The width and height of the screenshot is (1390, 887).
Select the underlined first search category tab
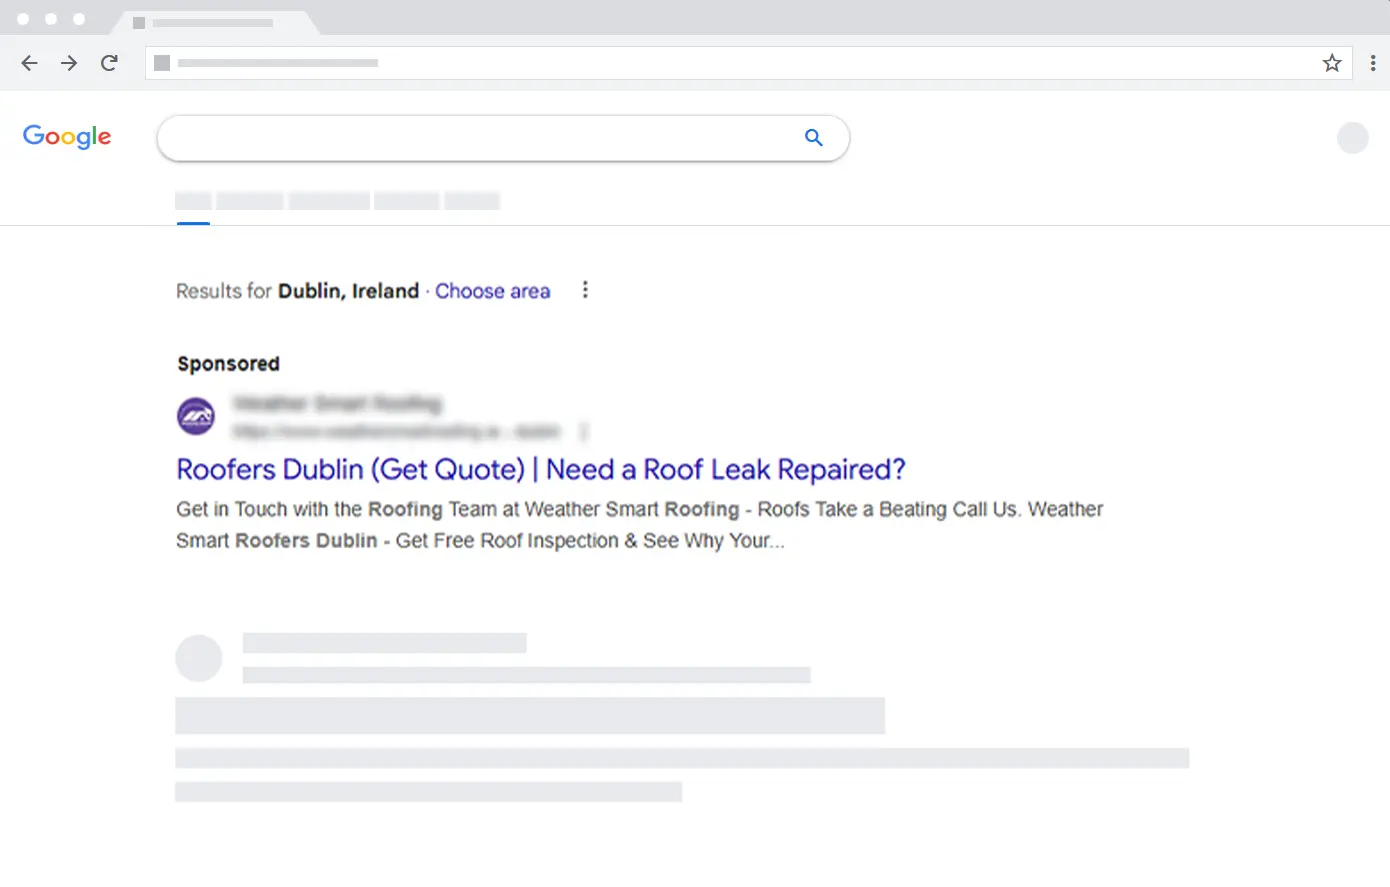(193, 201)
